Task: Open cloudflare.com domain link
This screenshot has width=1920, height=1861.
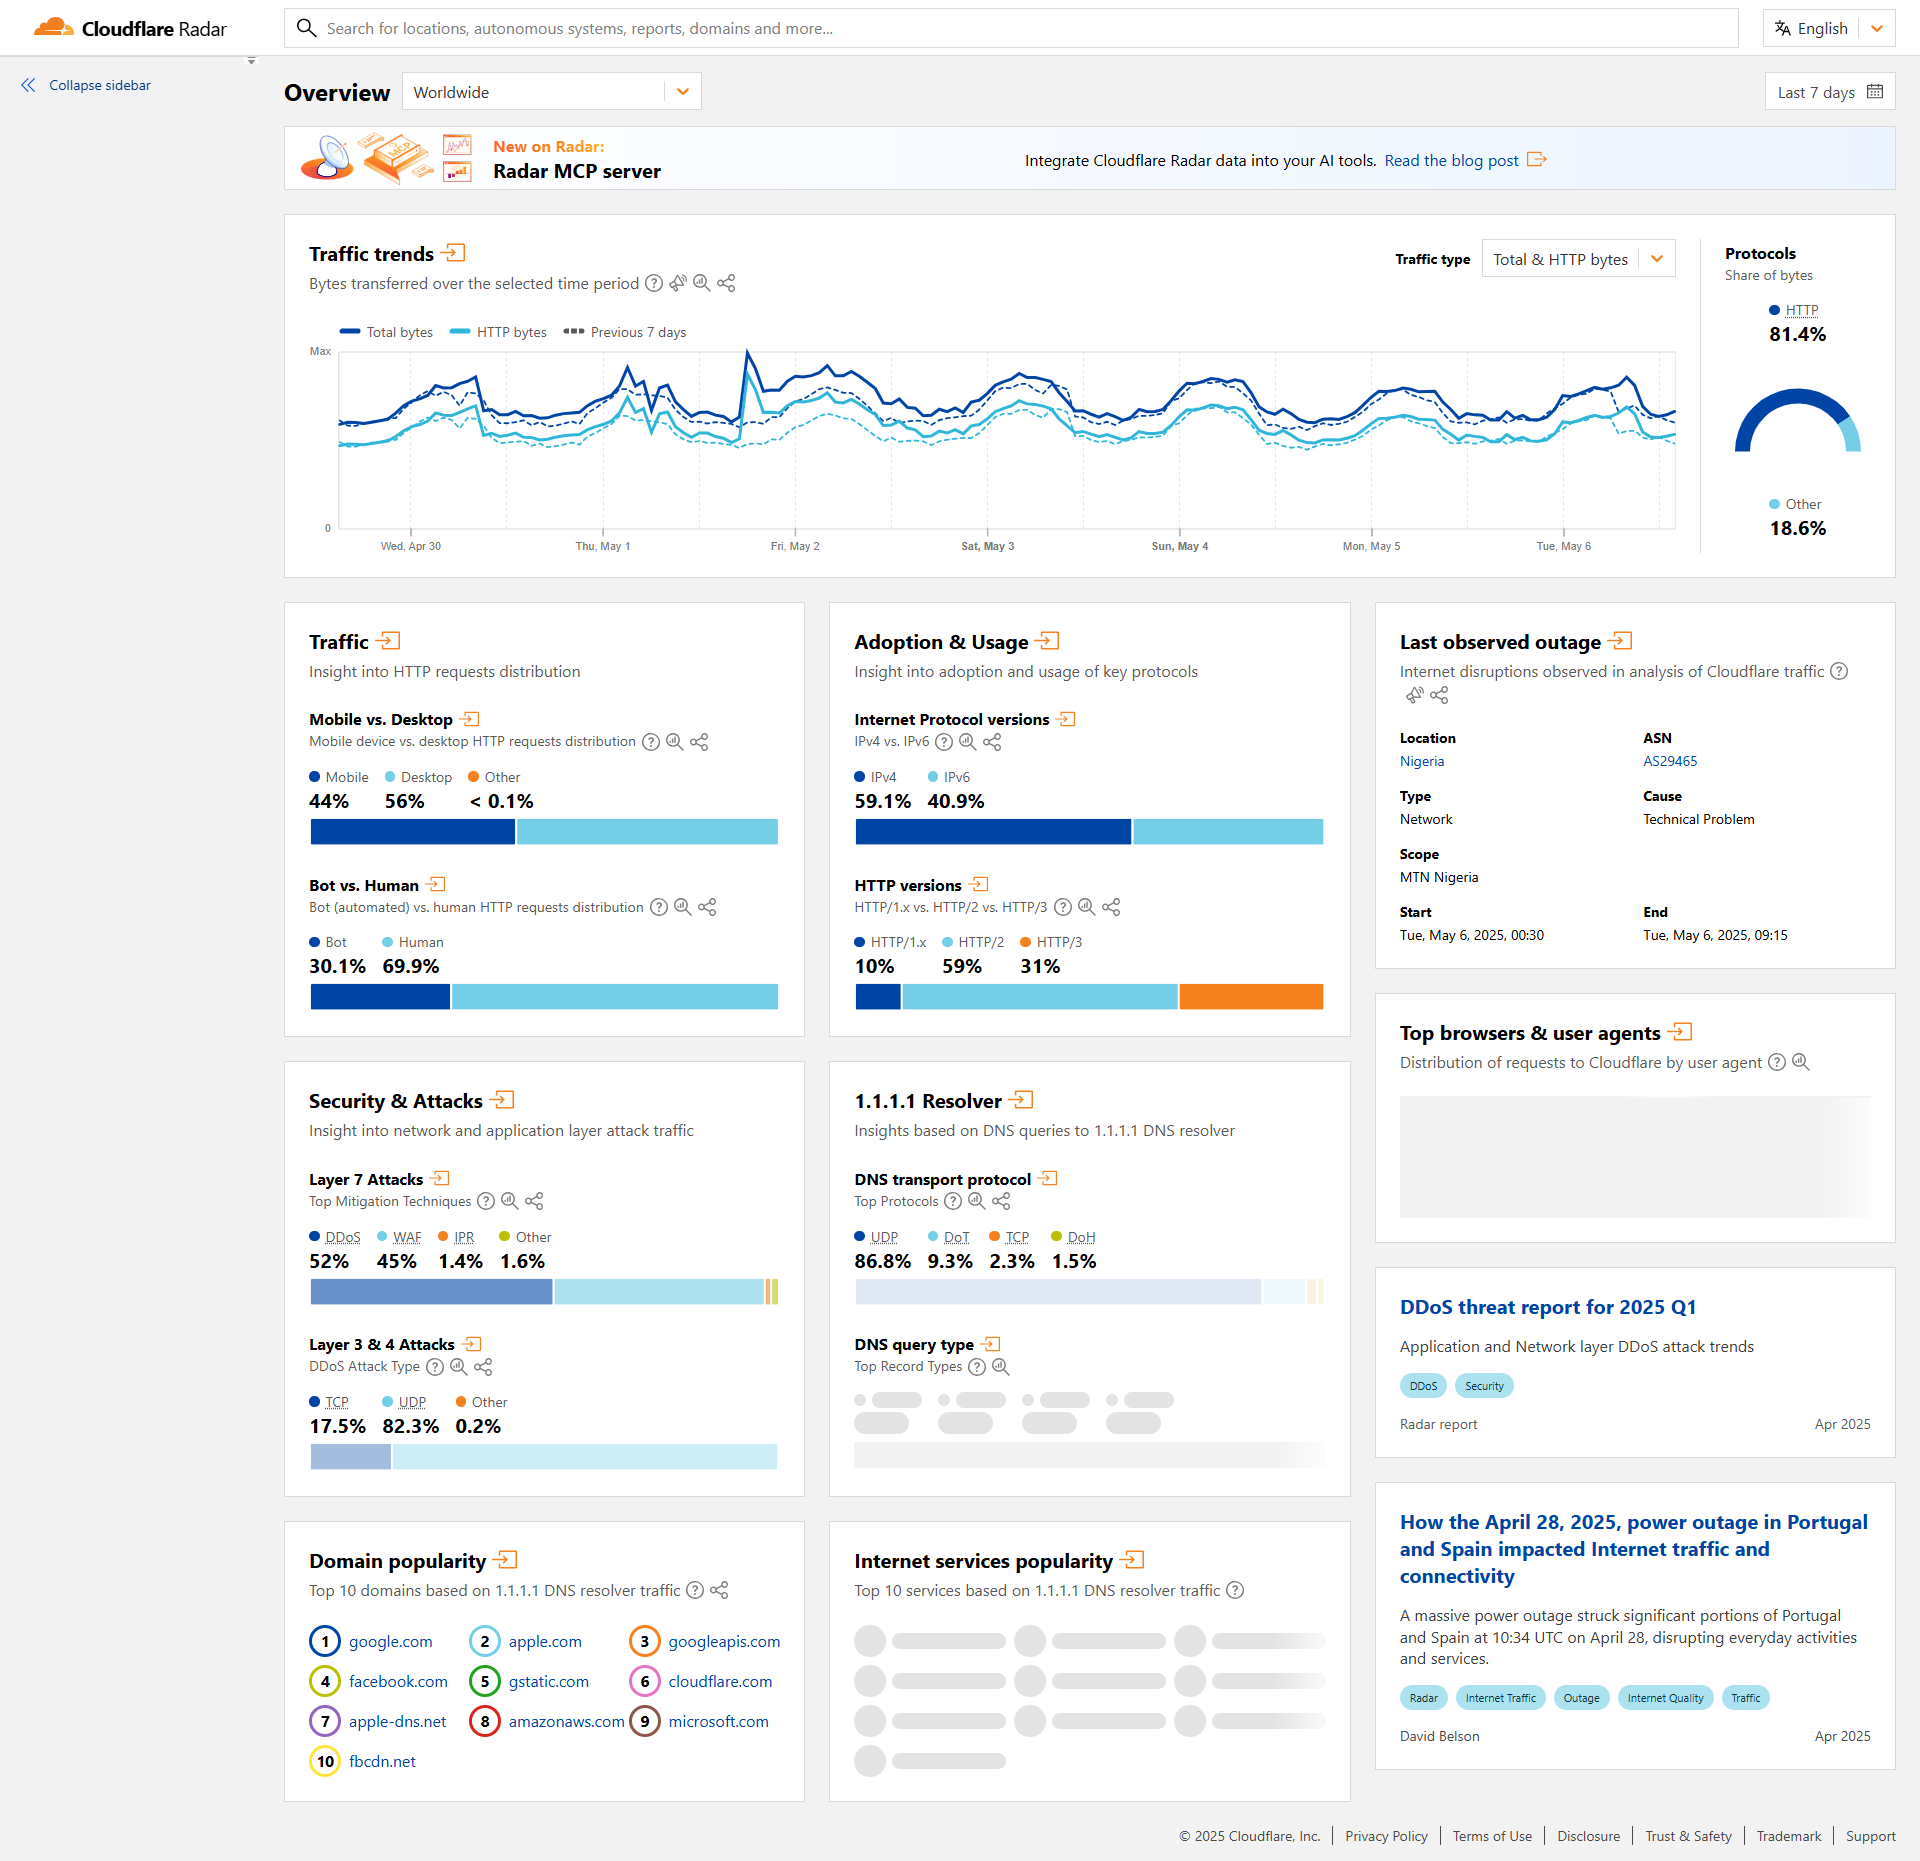Action: coord(720,1681)
